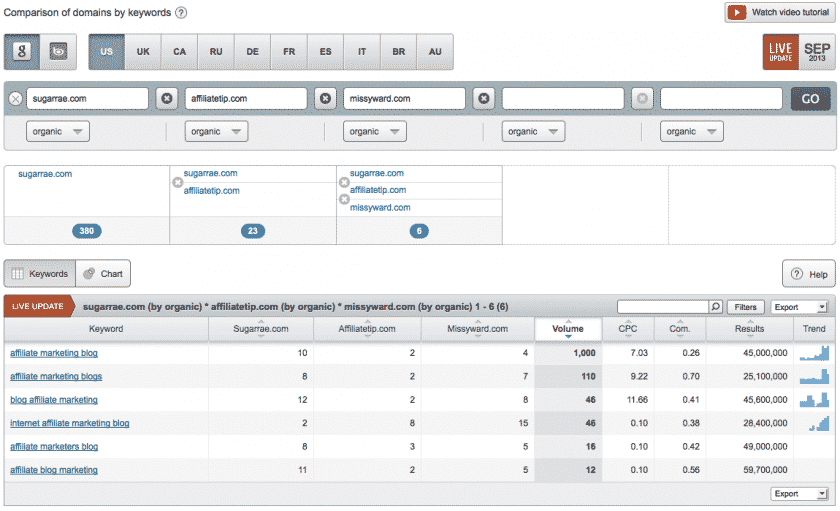Remove affiliatetip.com from the second comparison set
This screenshot has width=840, height=511.
[x=178, y=183]
